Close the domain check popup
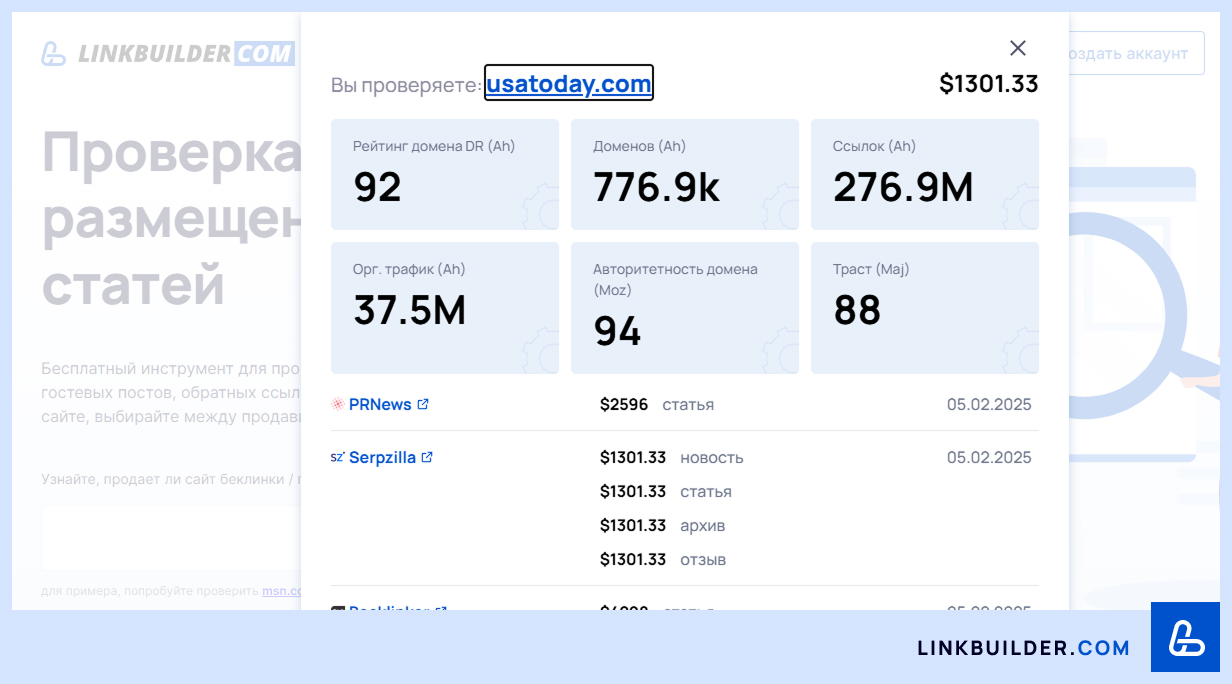Screen dimensions: 1232x684 pyautogui.click(x=1018, y=48)
